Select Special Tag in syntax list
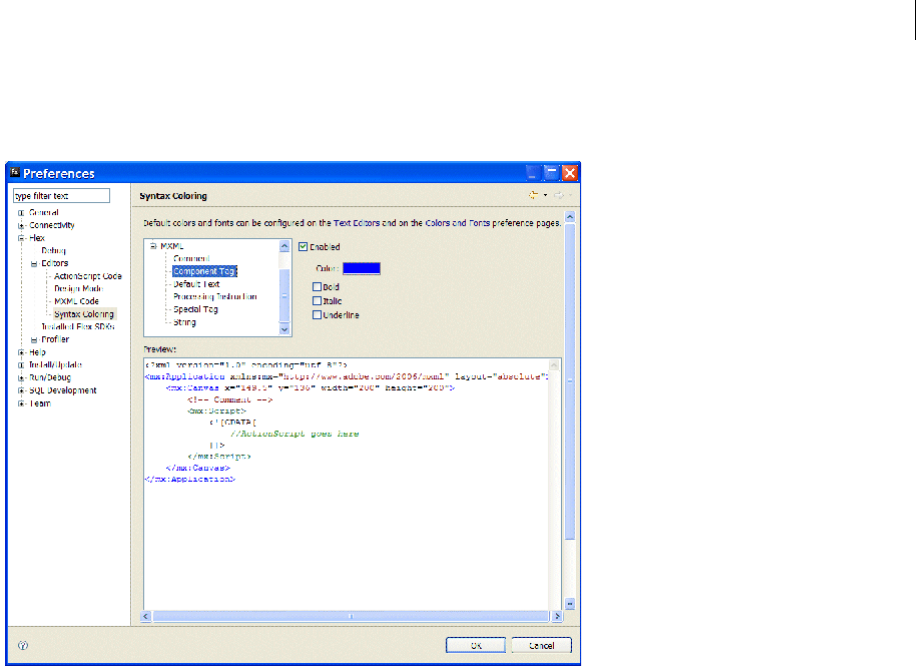Screen dimensions: 916x666 pyautogui.click(x=195, y=310)
